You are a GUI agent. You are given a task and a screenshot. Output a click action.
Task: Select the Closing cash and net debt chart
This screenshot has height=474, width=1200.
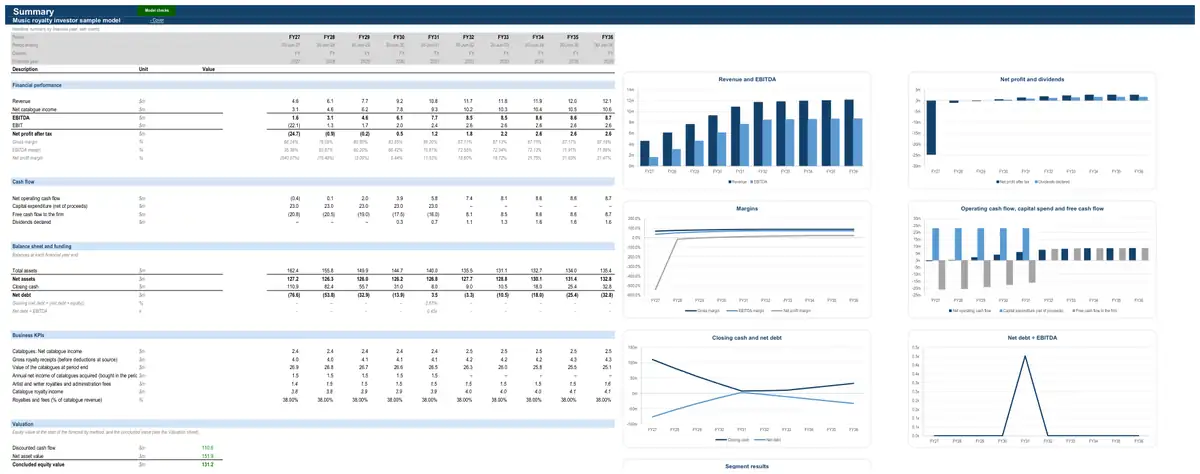[746, 389]
